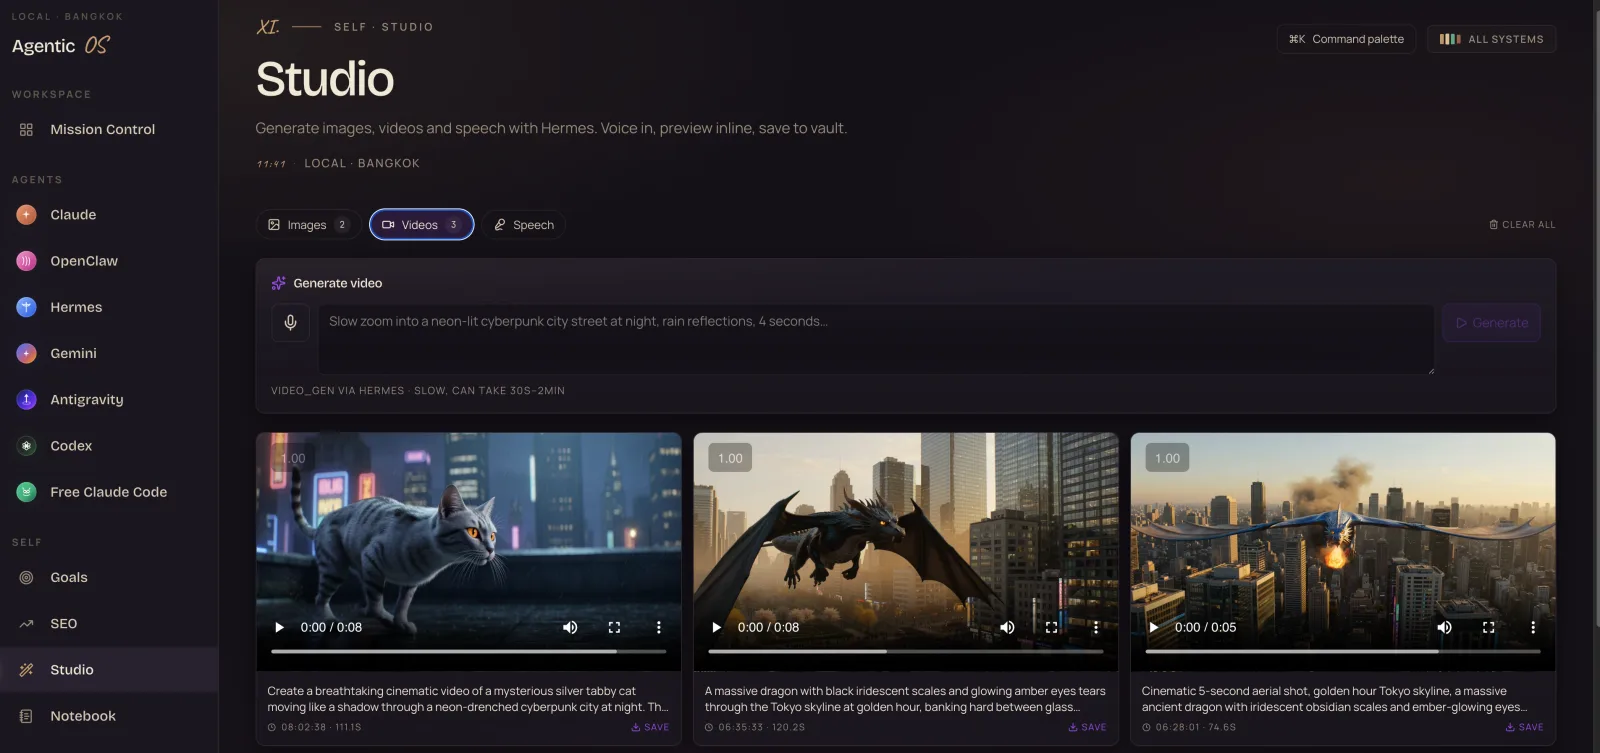Click the 1.00 badge on black dragon video
The image size is (1600, 753).
[730, 458]
